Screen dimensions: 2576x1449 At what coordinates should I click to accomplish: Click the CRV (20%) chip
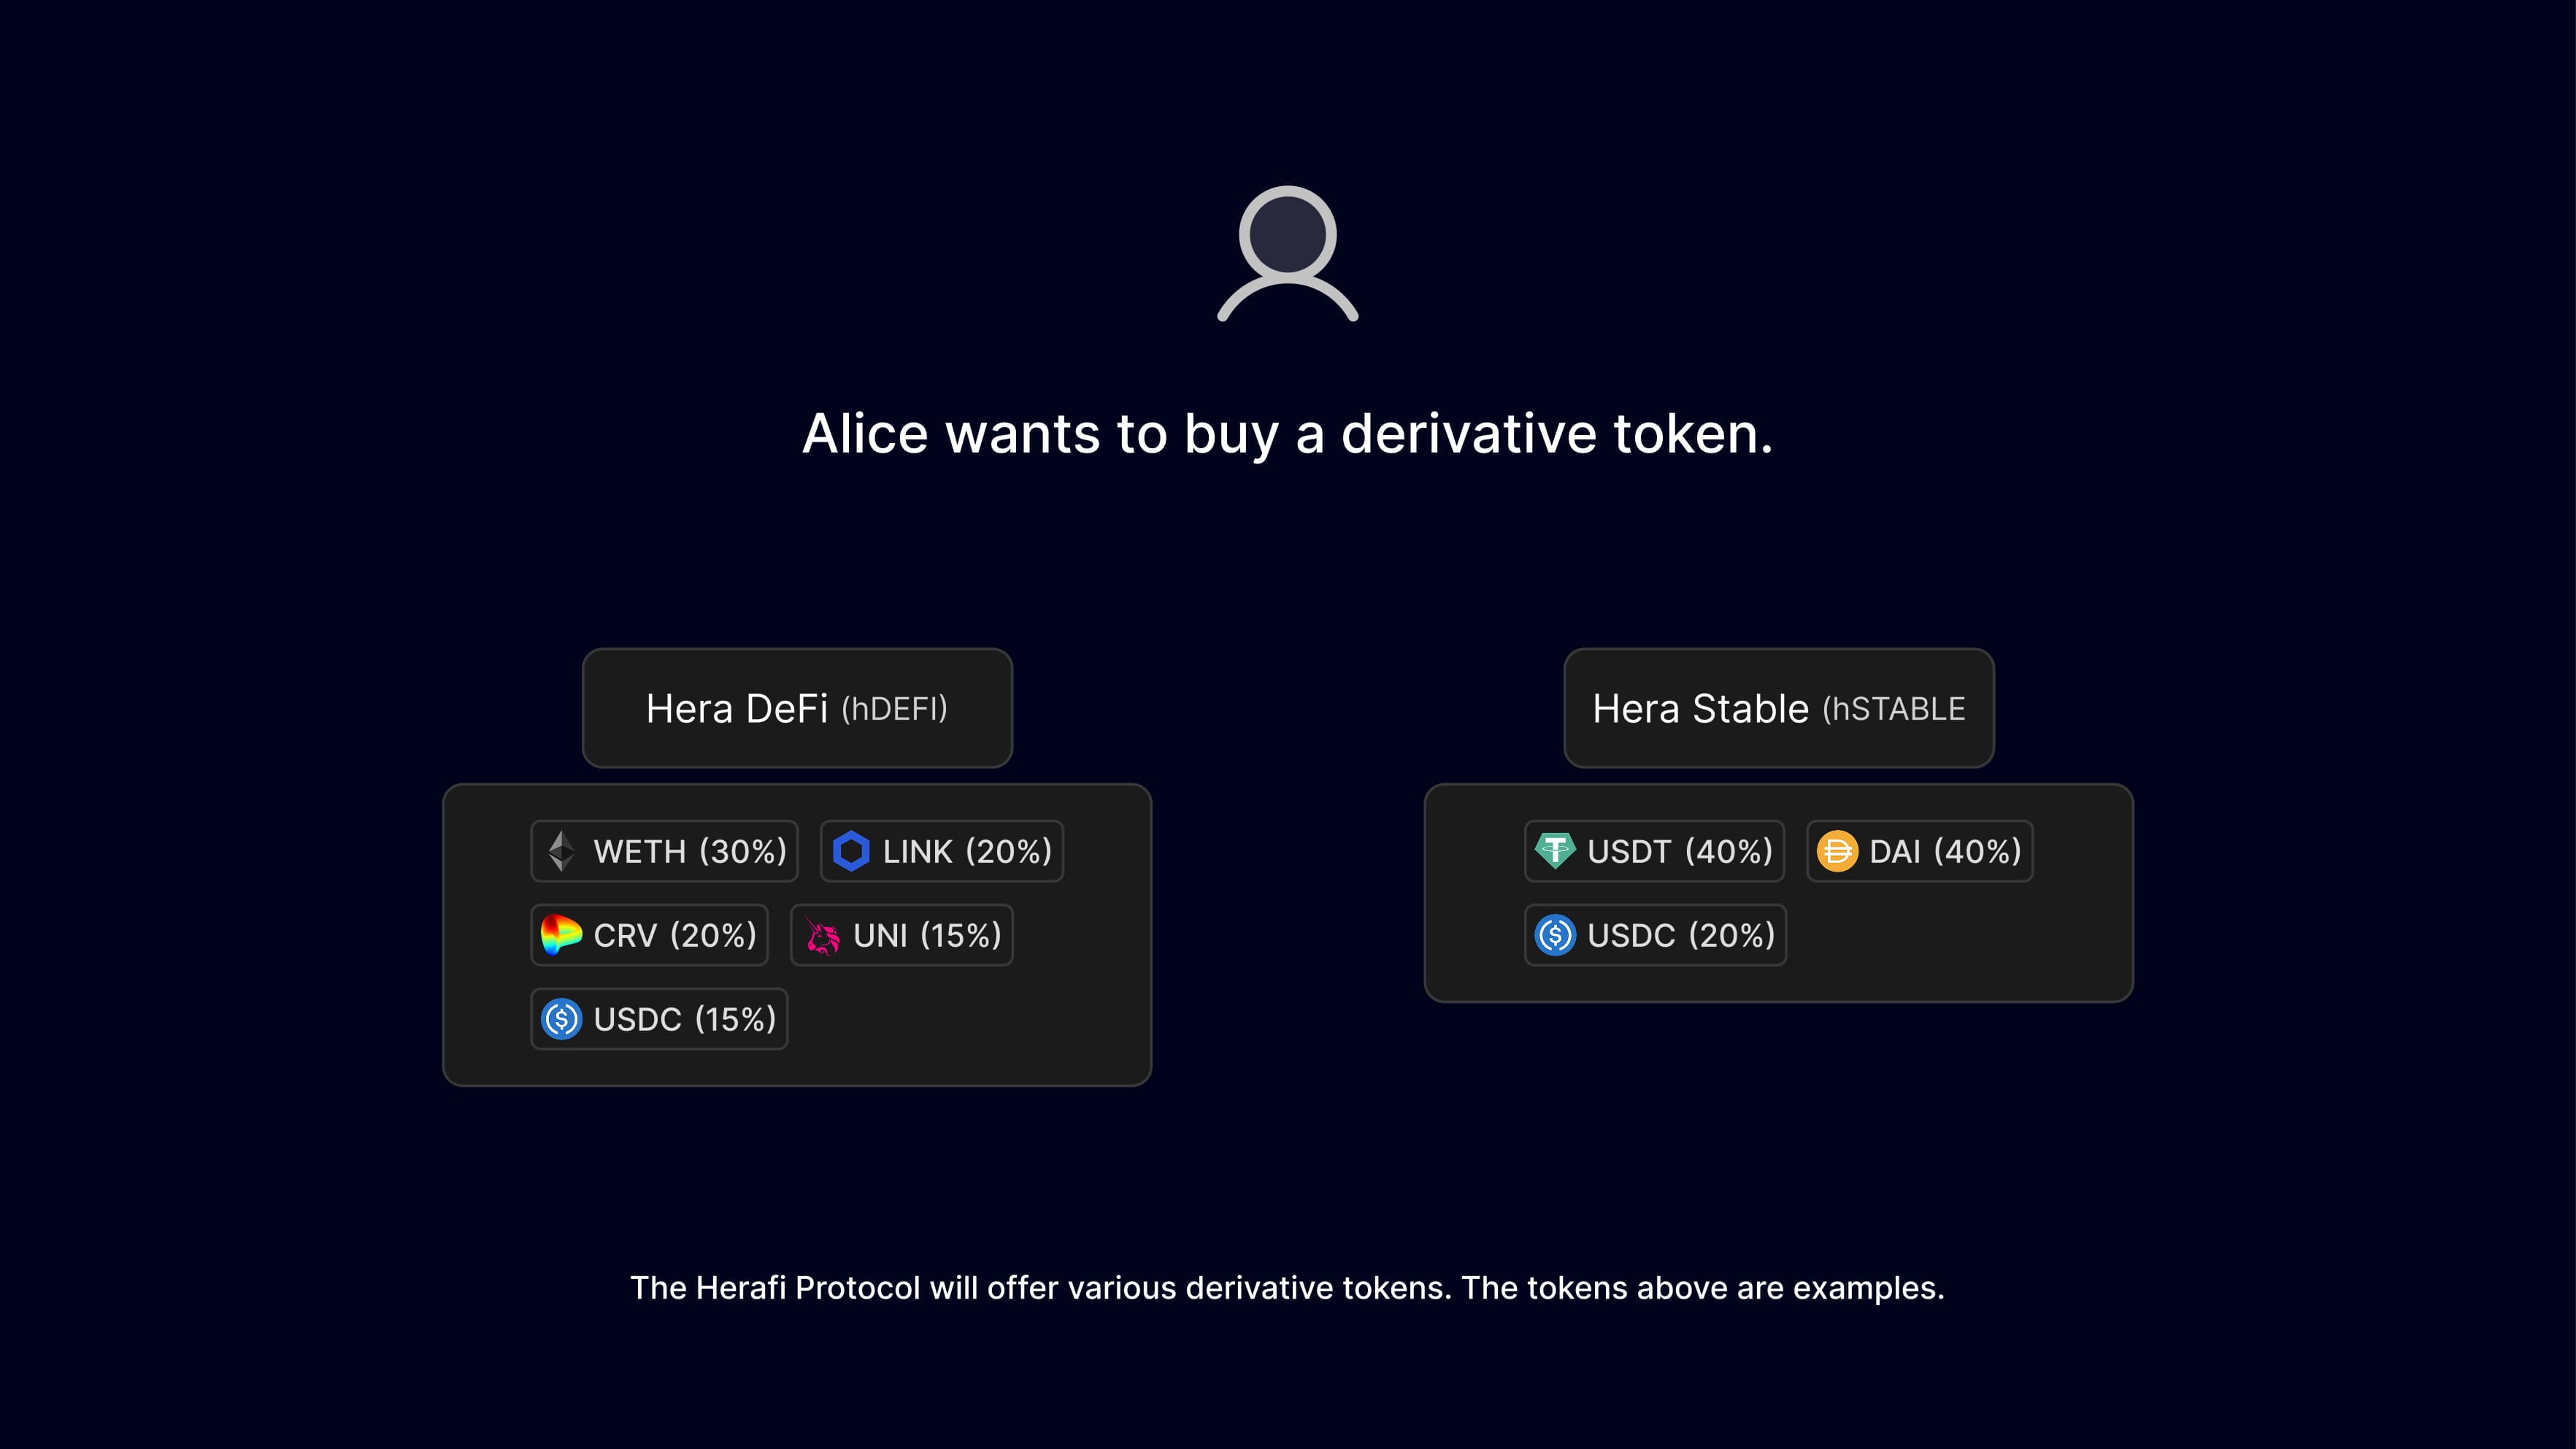(x=649, y=935)
